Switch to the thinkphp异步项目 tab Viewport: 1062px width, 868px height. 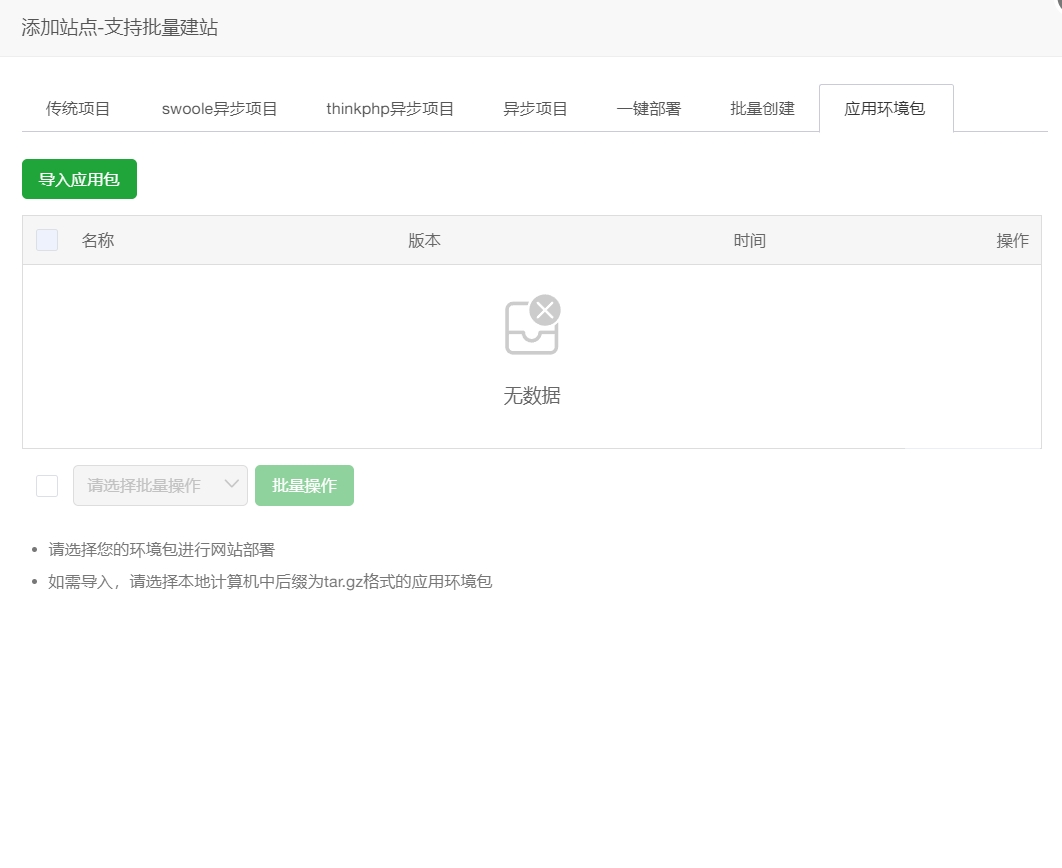[389, 108]
